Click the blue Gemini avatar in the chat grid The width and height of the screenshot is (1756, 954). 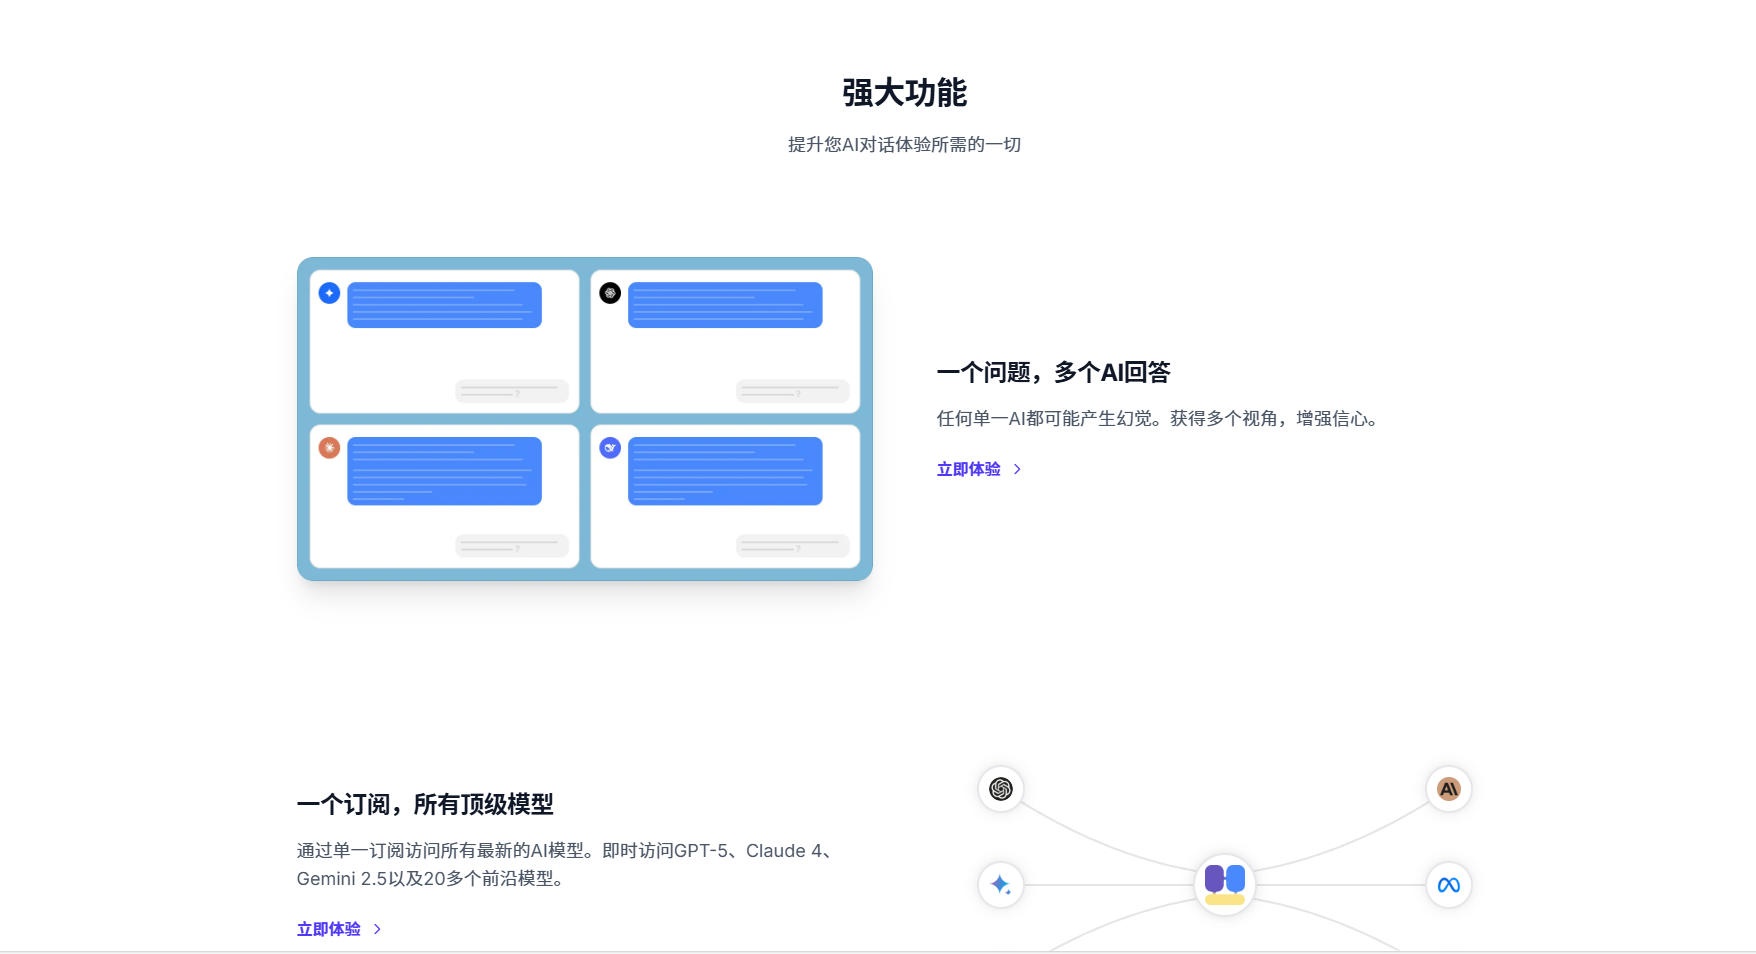329,293
